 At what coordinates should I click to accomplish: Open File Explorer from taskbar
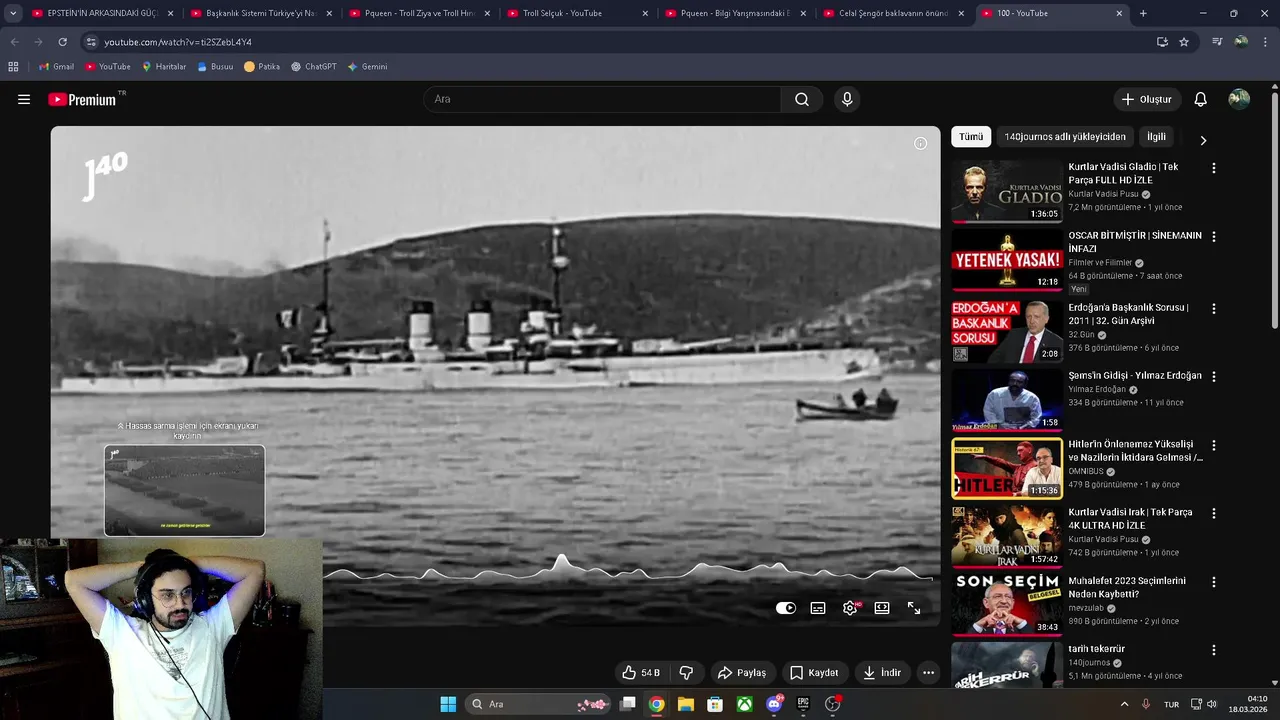[x=686, y=704]
